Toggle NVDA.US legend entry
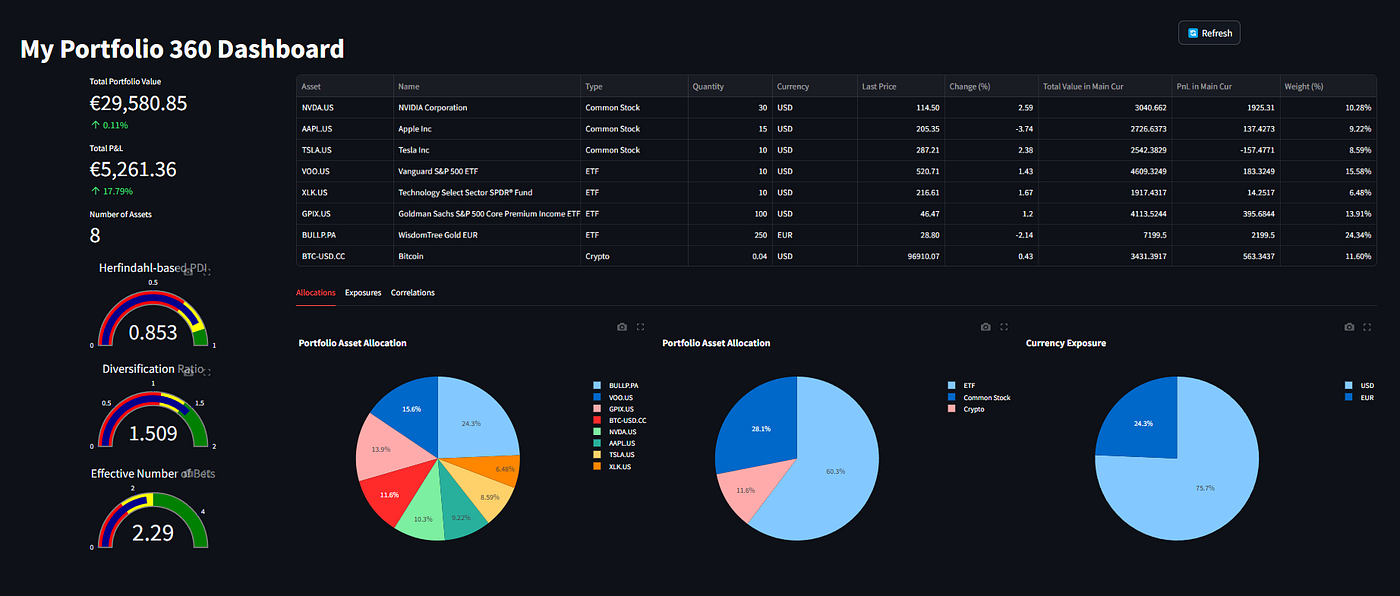The height and width of the screenshot is (596, 1400). [617, 432]
